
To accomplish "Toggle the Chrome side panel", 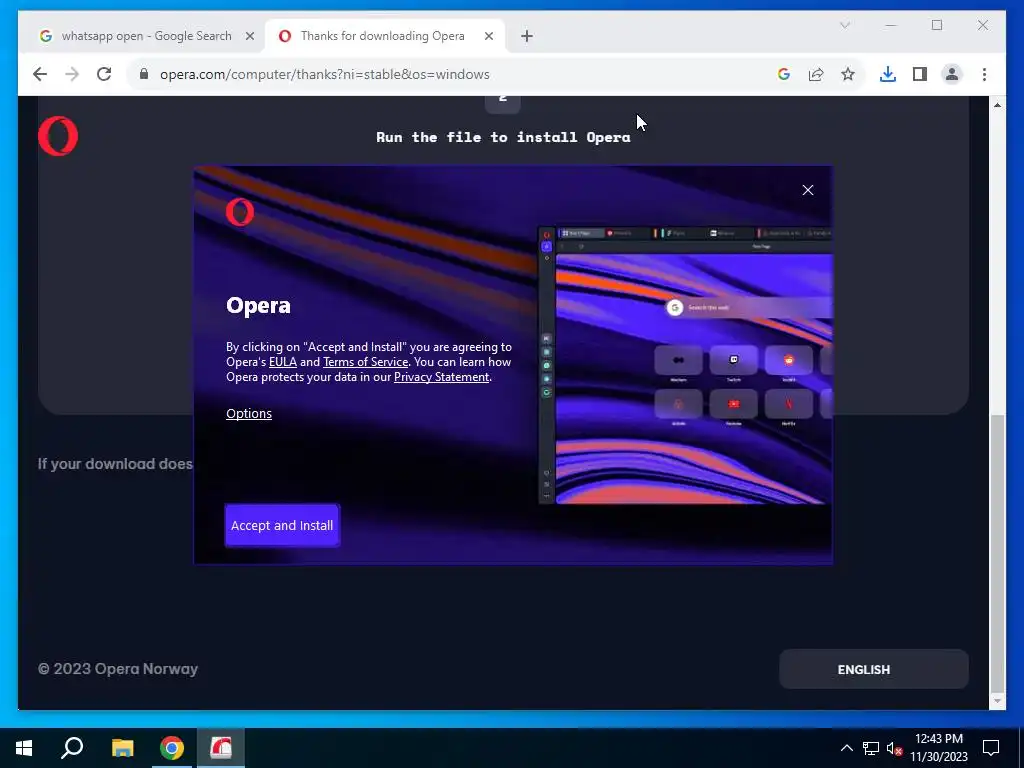I will point(920,74).
